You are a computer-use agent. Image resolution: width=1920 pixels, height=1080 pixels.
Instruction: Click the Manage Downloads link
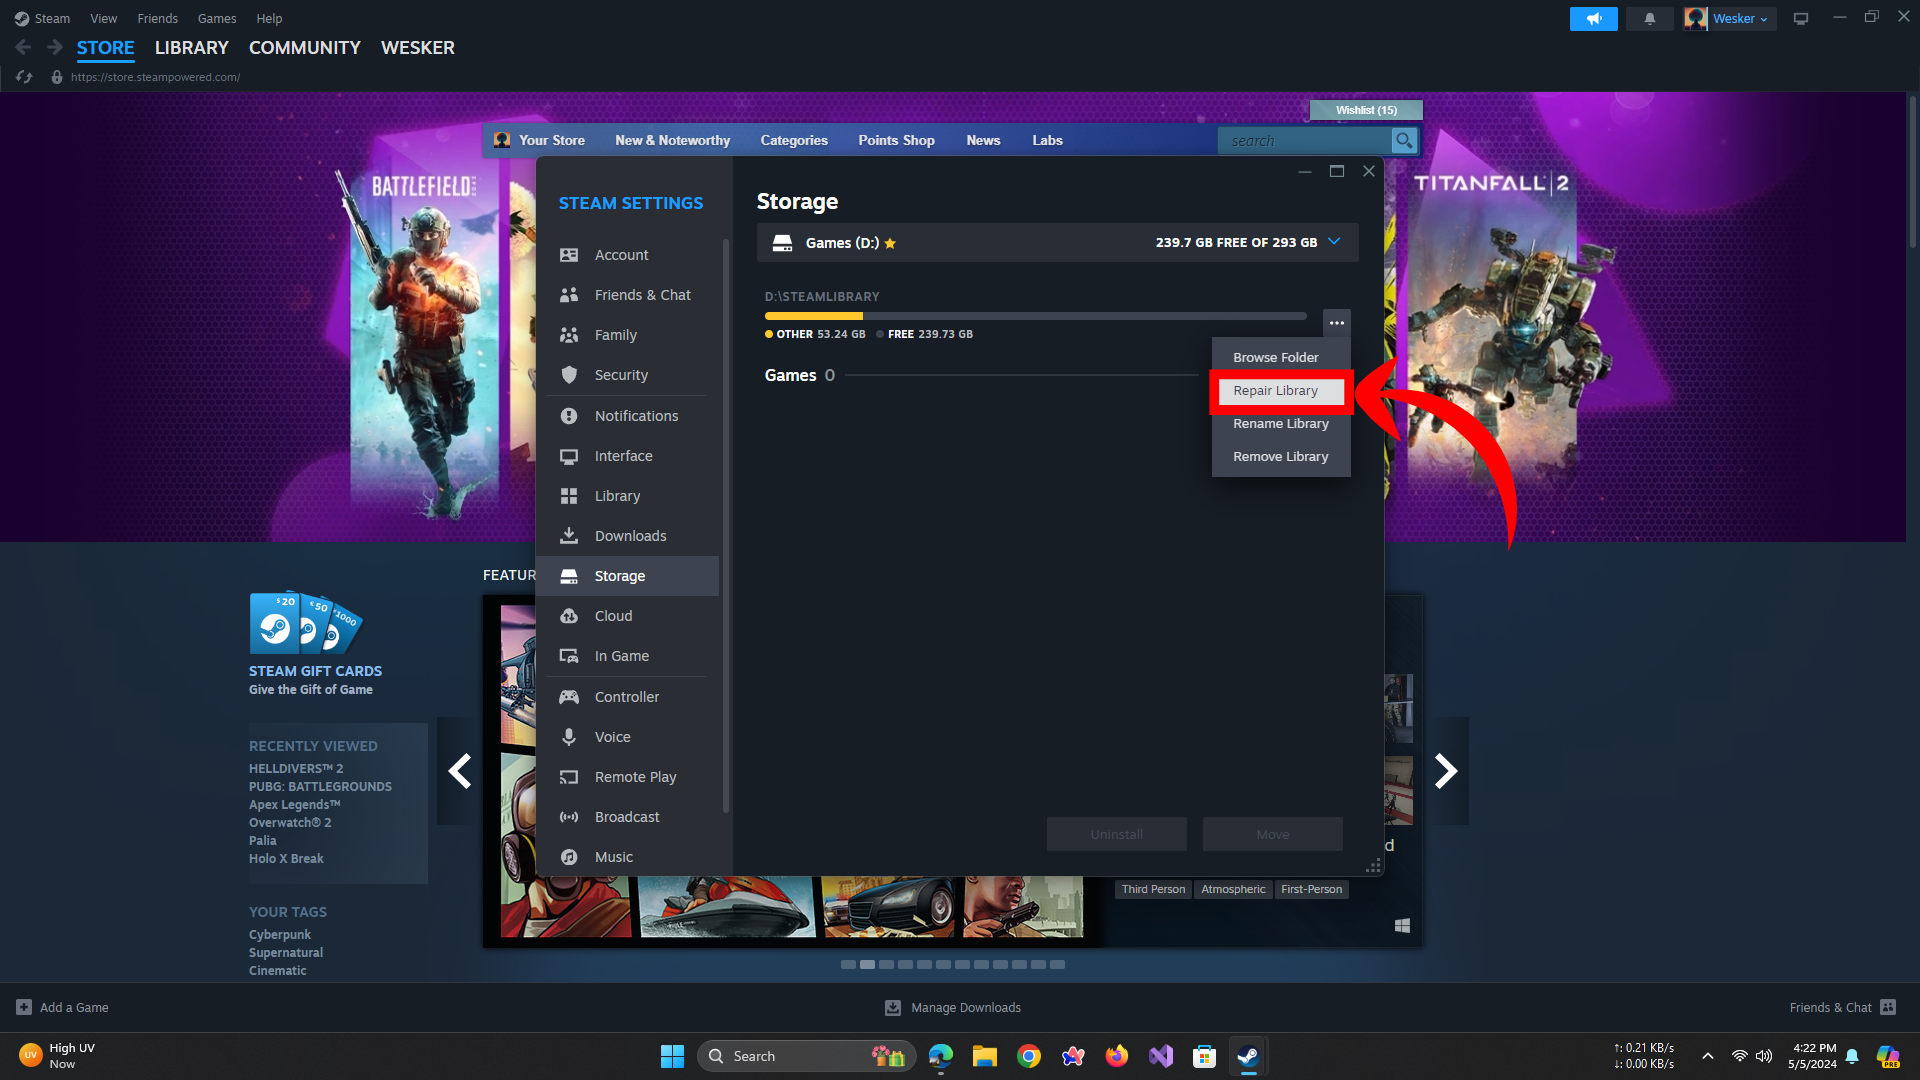coord(965,1007)
